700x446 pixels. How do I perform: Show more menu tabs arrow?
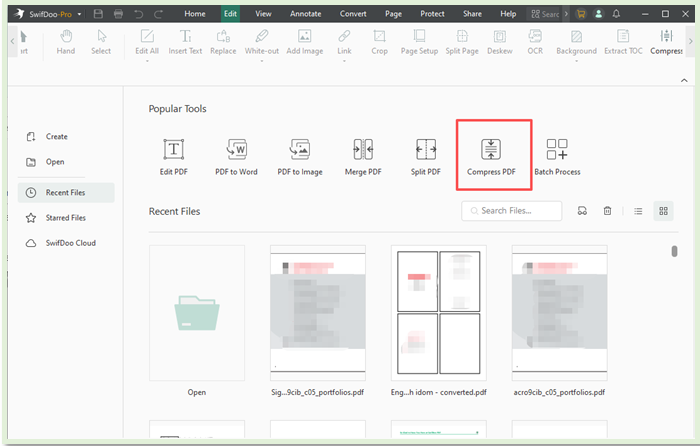(566, 14)
